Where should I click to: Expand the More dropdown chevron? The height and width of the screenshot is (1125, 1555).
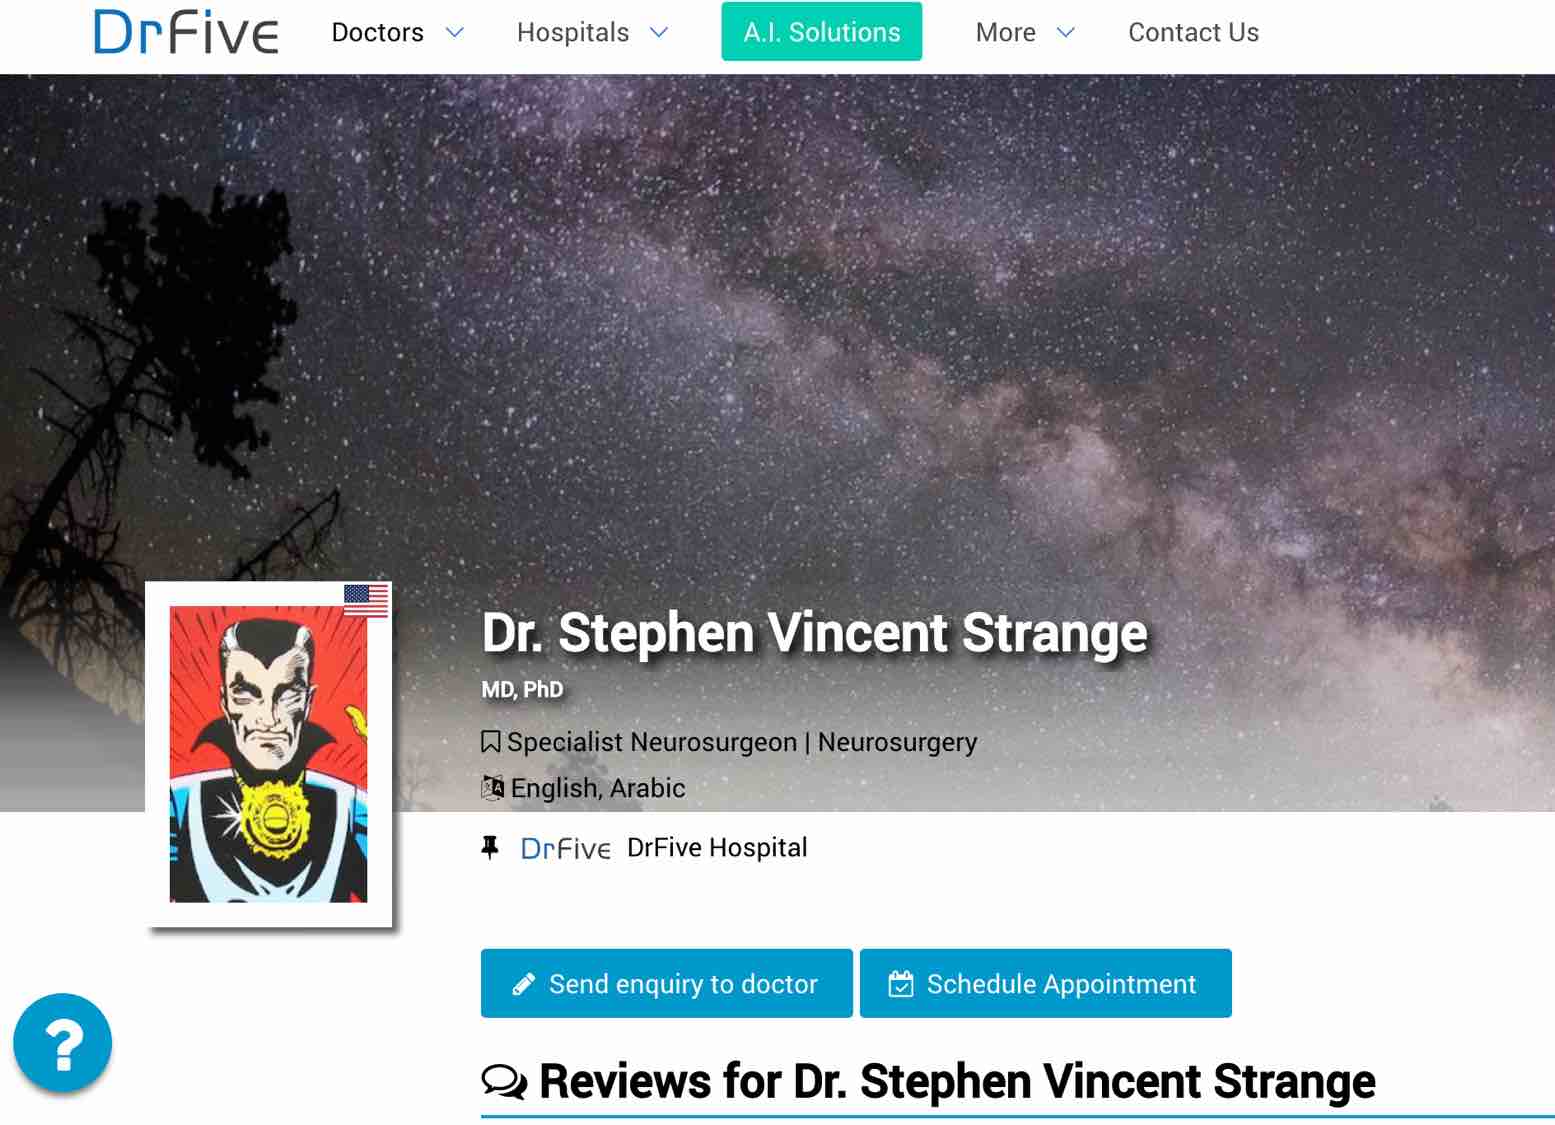[1066, 33]
